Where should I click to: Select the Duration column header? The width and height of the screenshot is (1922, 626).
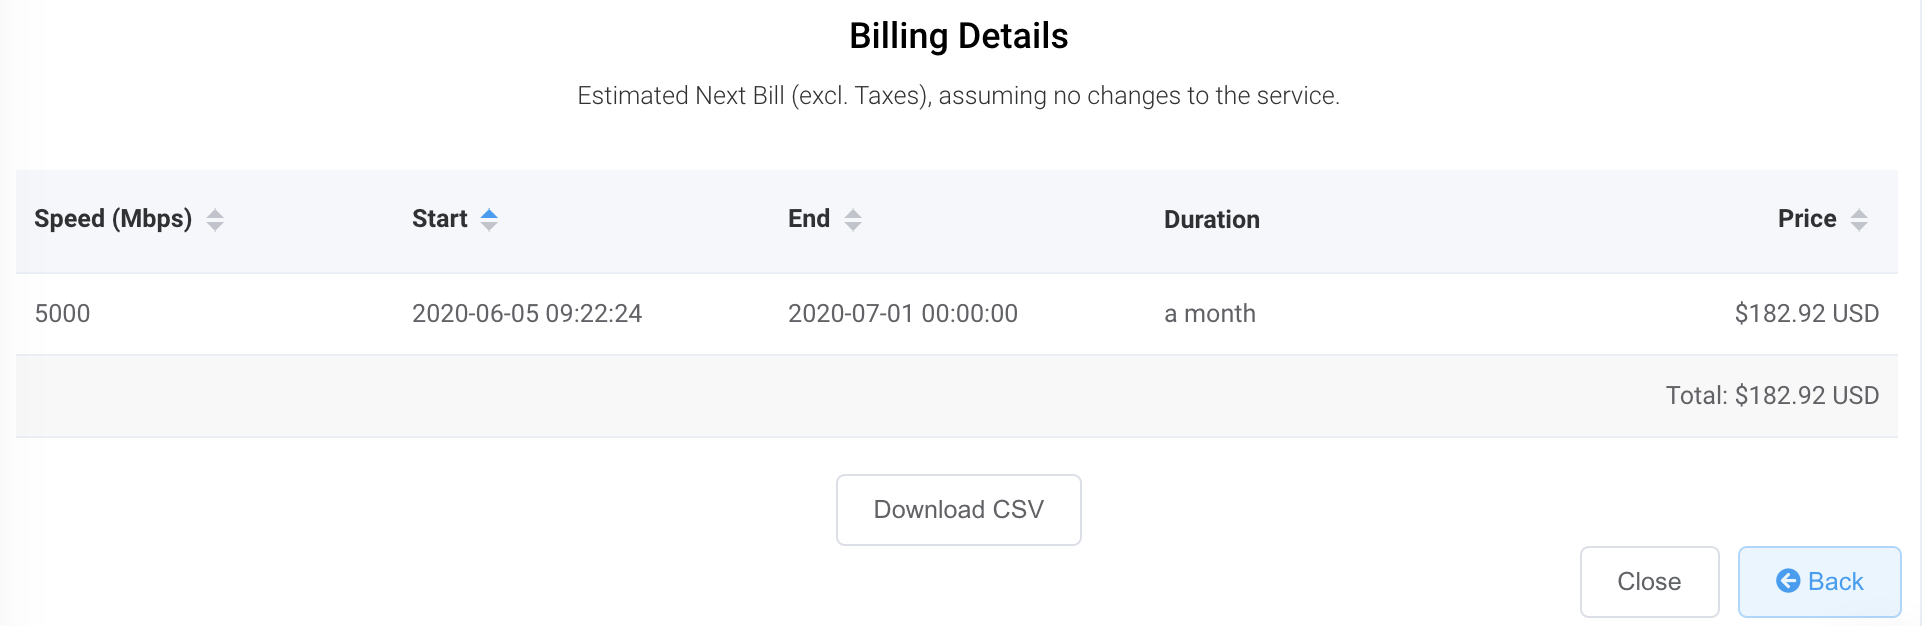(1211, 219)
